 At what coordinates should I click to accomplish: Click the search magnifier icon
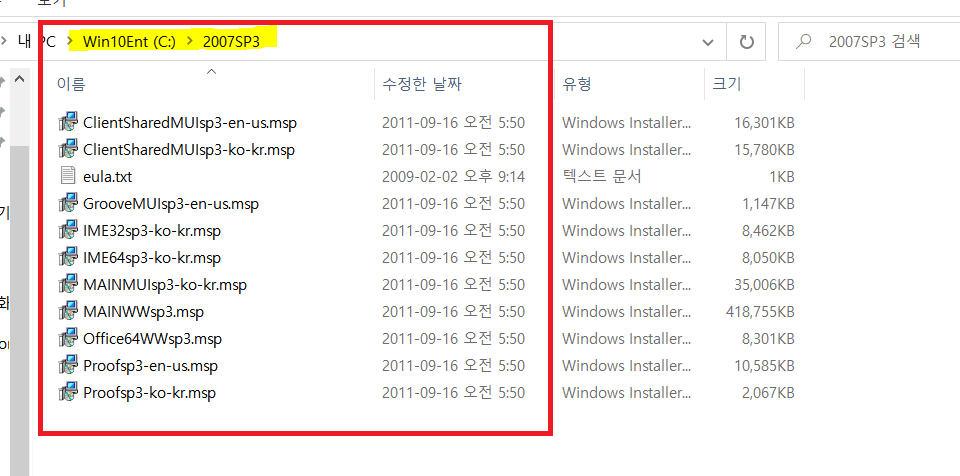click(x=803, y=42)
